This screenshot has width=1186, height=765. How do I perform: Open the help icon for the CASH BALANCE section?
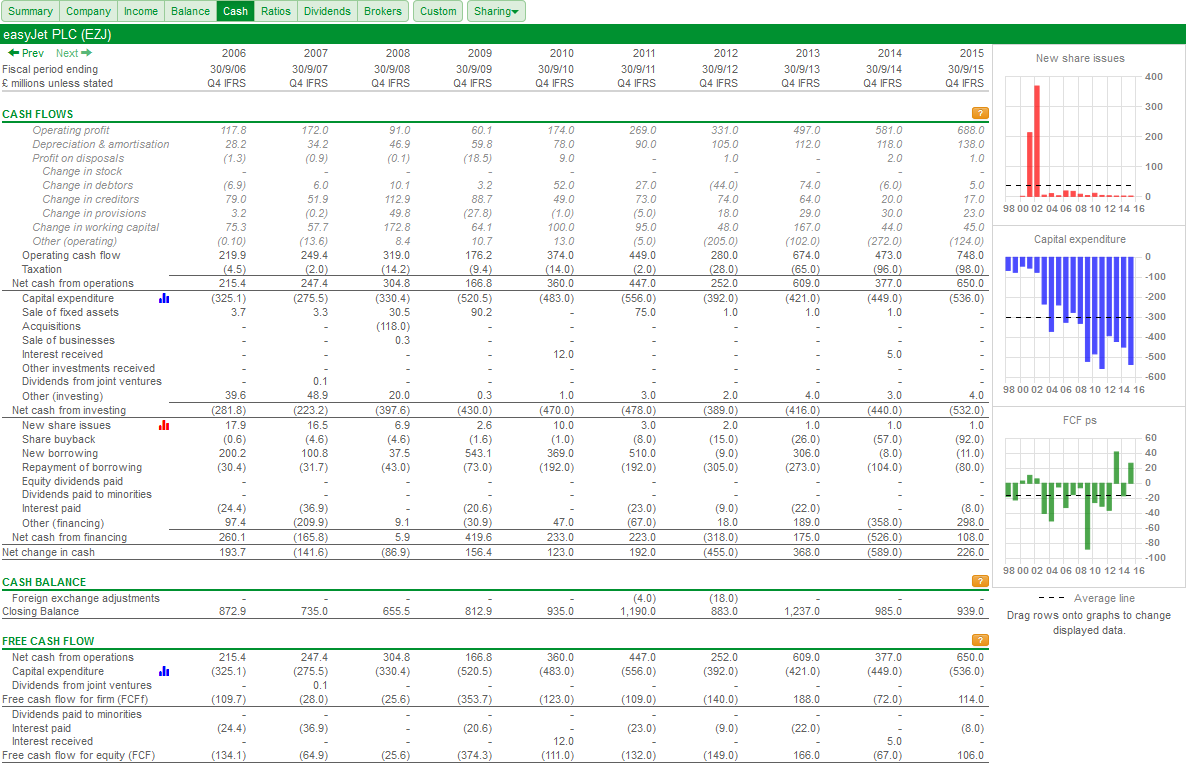pos(980,581)
